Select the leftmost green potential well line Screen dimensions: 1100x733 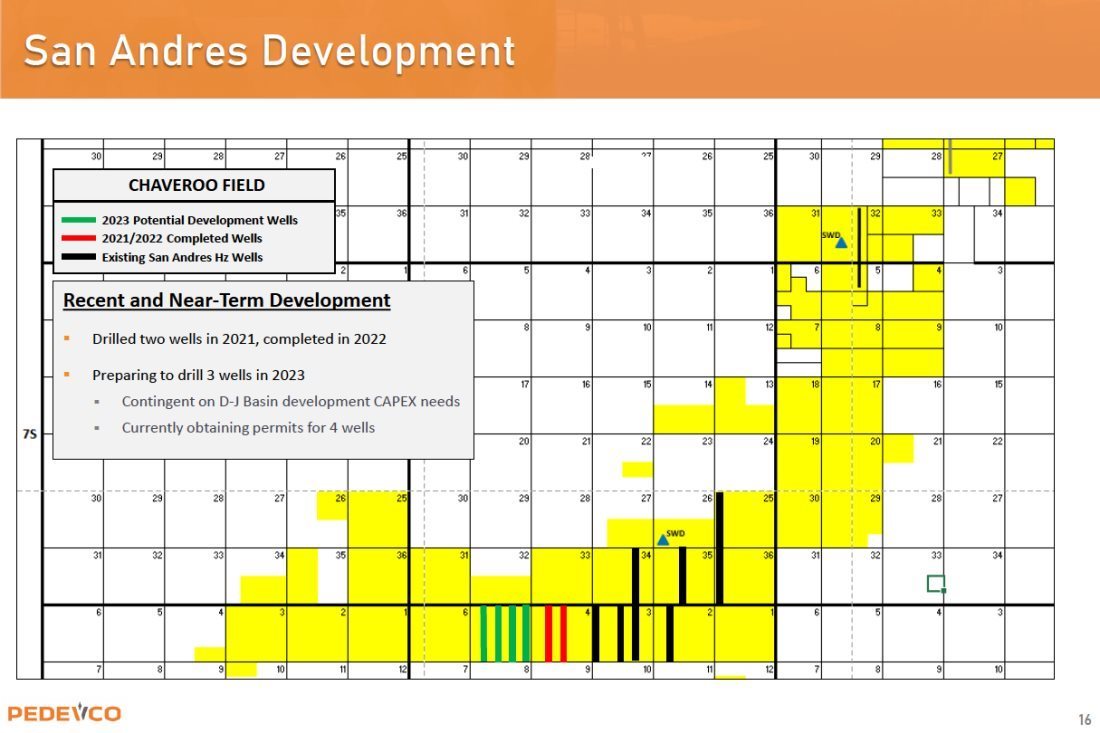click(484, 633)
